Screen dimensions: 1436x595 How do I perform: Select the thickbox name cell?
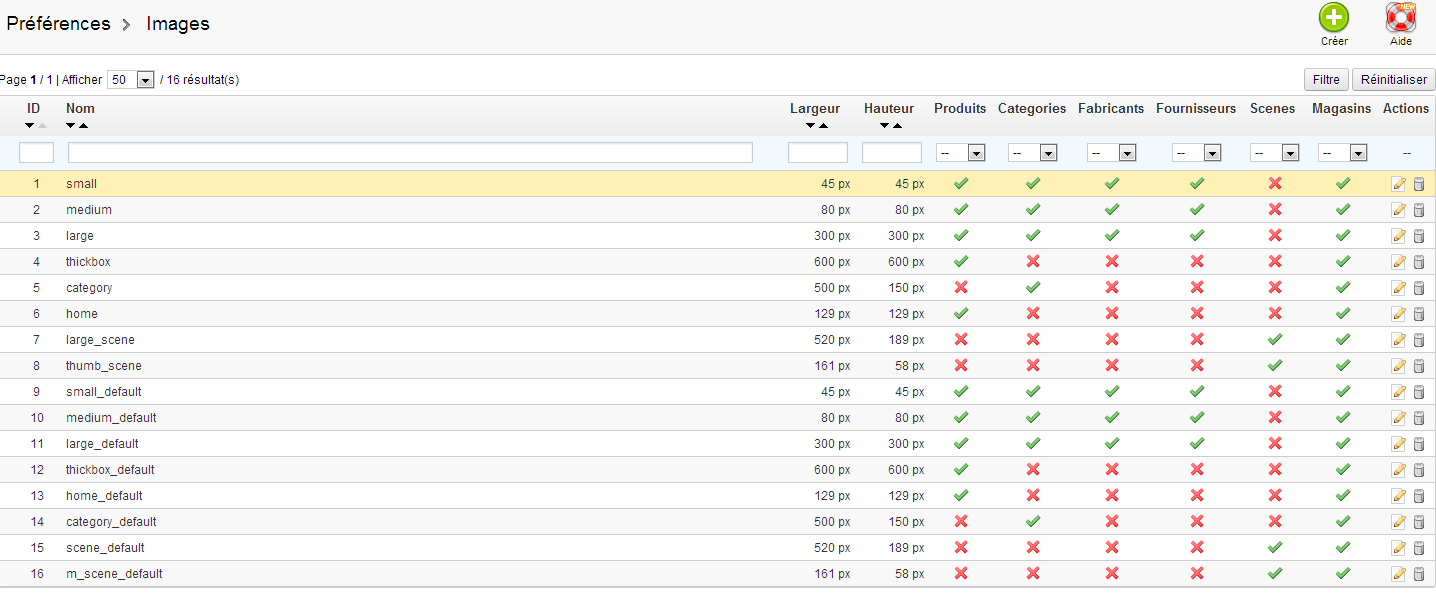(x=88, y=262)
